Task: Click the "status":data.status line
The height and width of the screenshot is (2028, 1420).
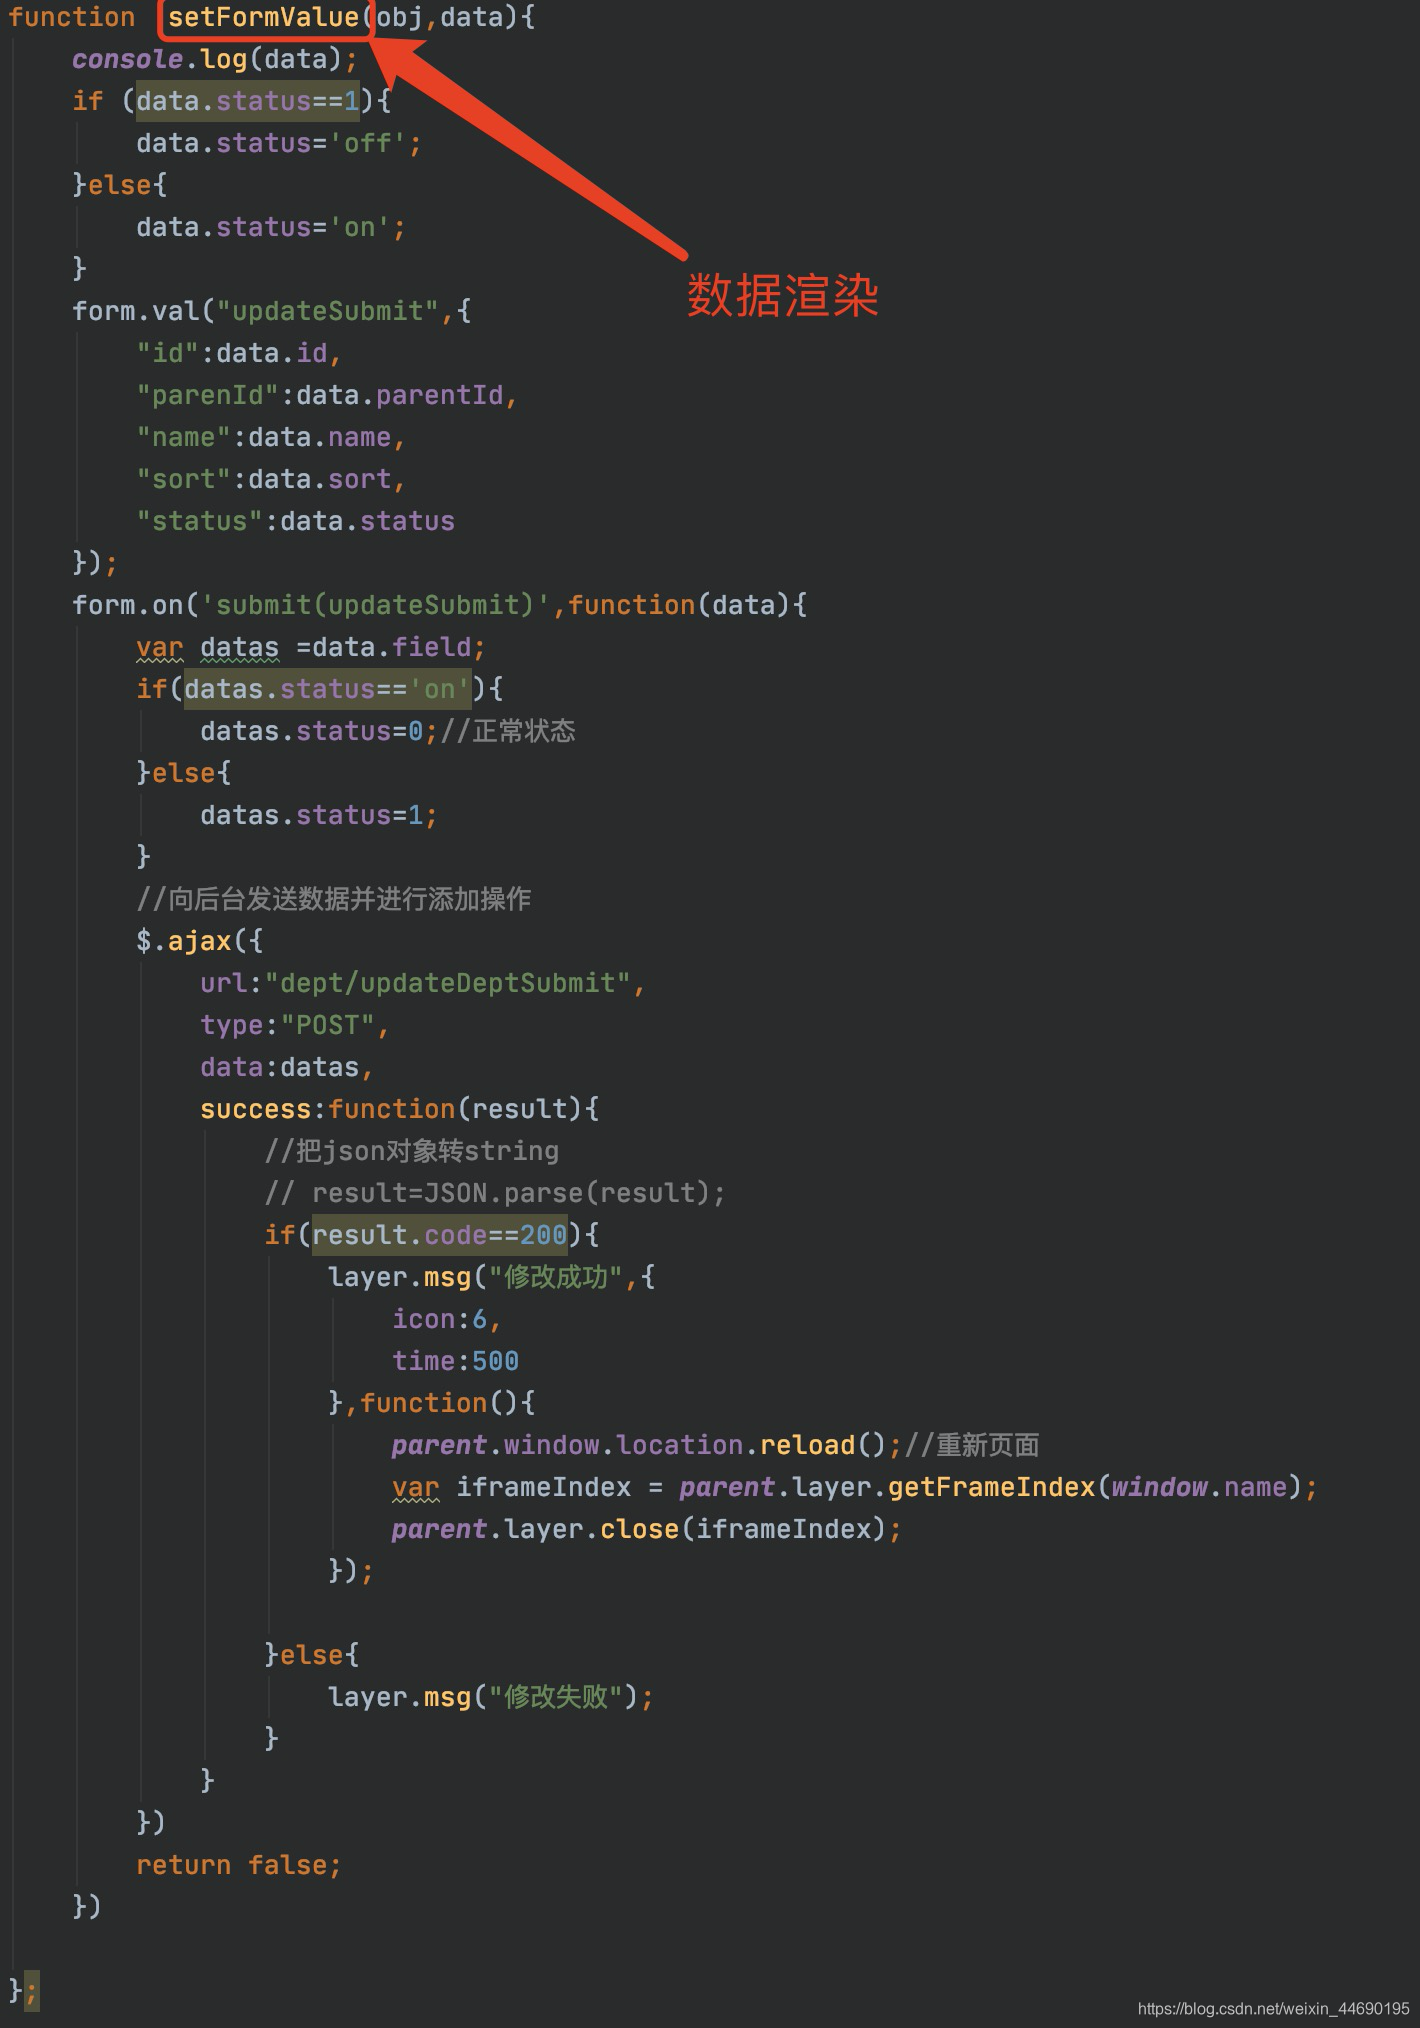Action: (x=295, y=521)
